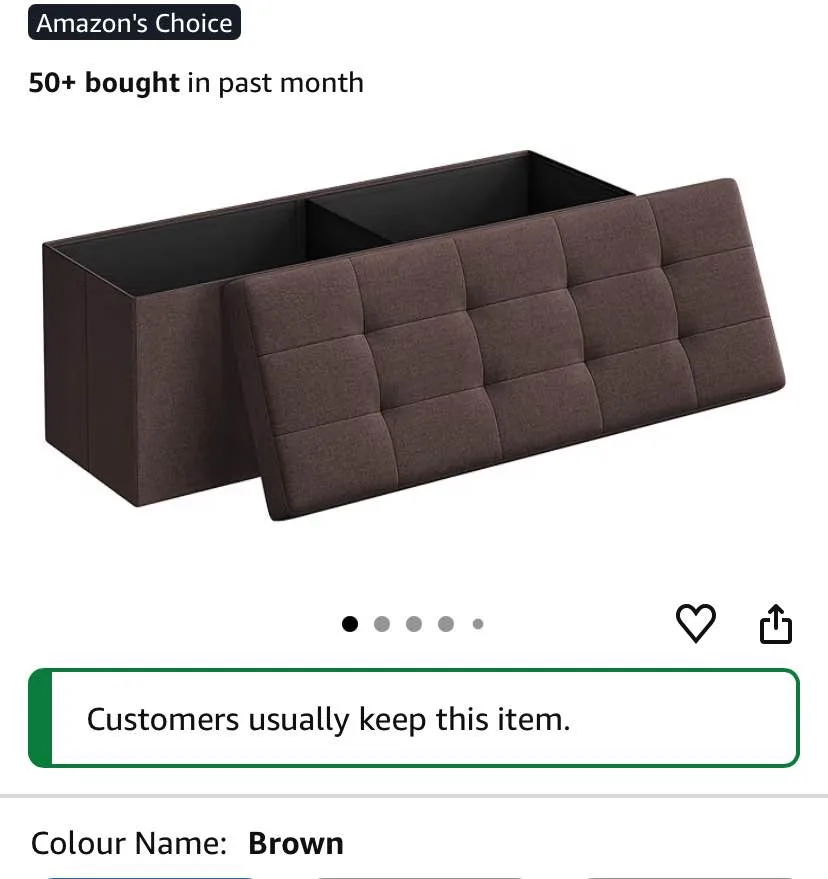Click the Brown colour name label
The image size is (828, 879).
pos(296,843)
